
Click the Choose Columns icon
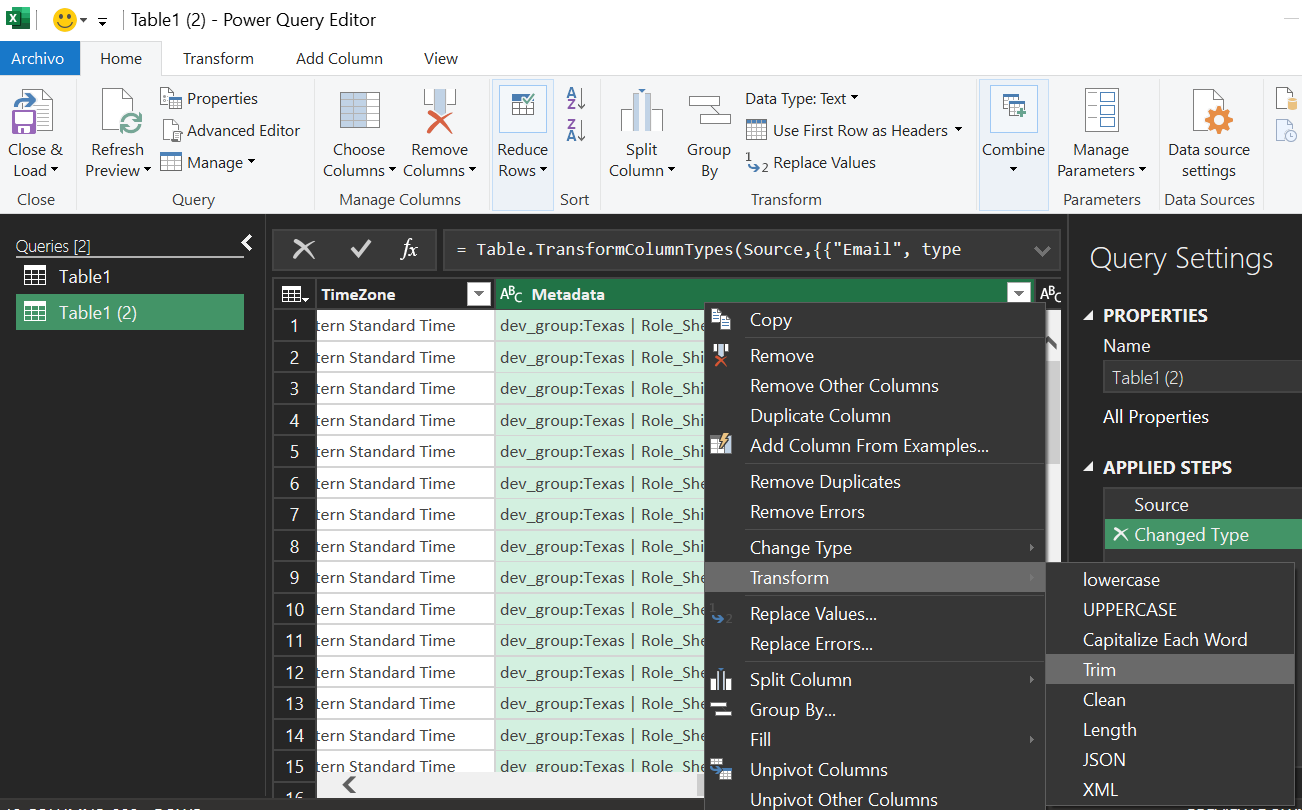[x=359, y=112]
